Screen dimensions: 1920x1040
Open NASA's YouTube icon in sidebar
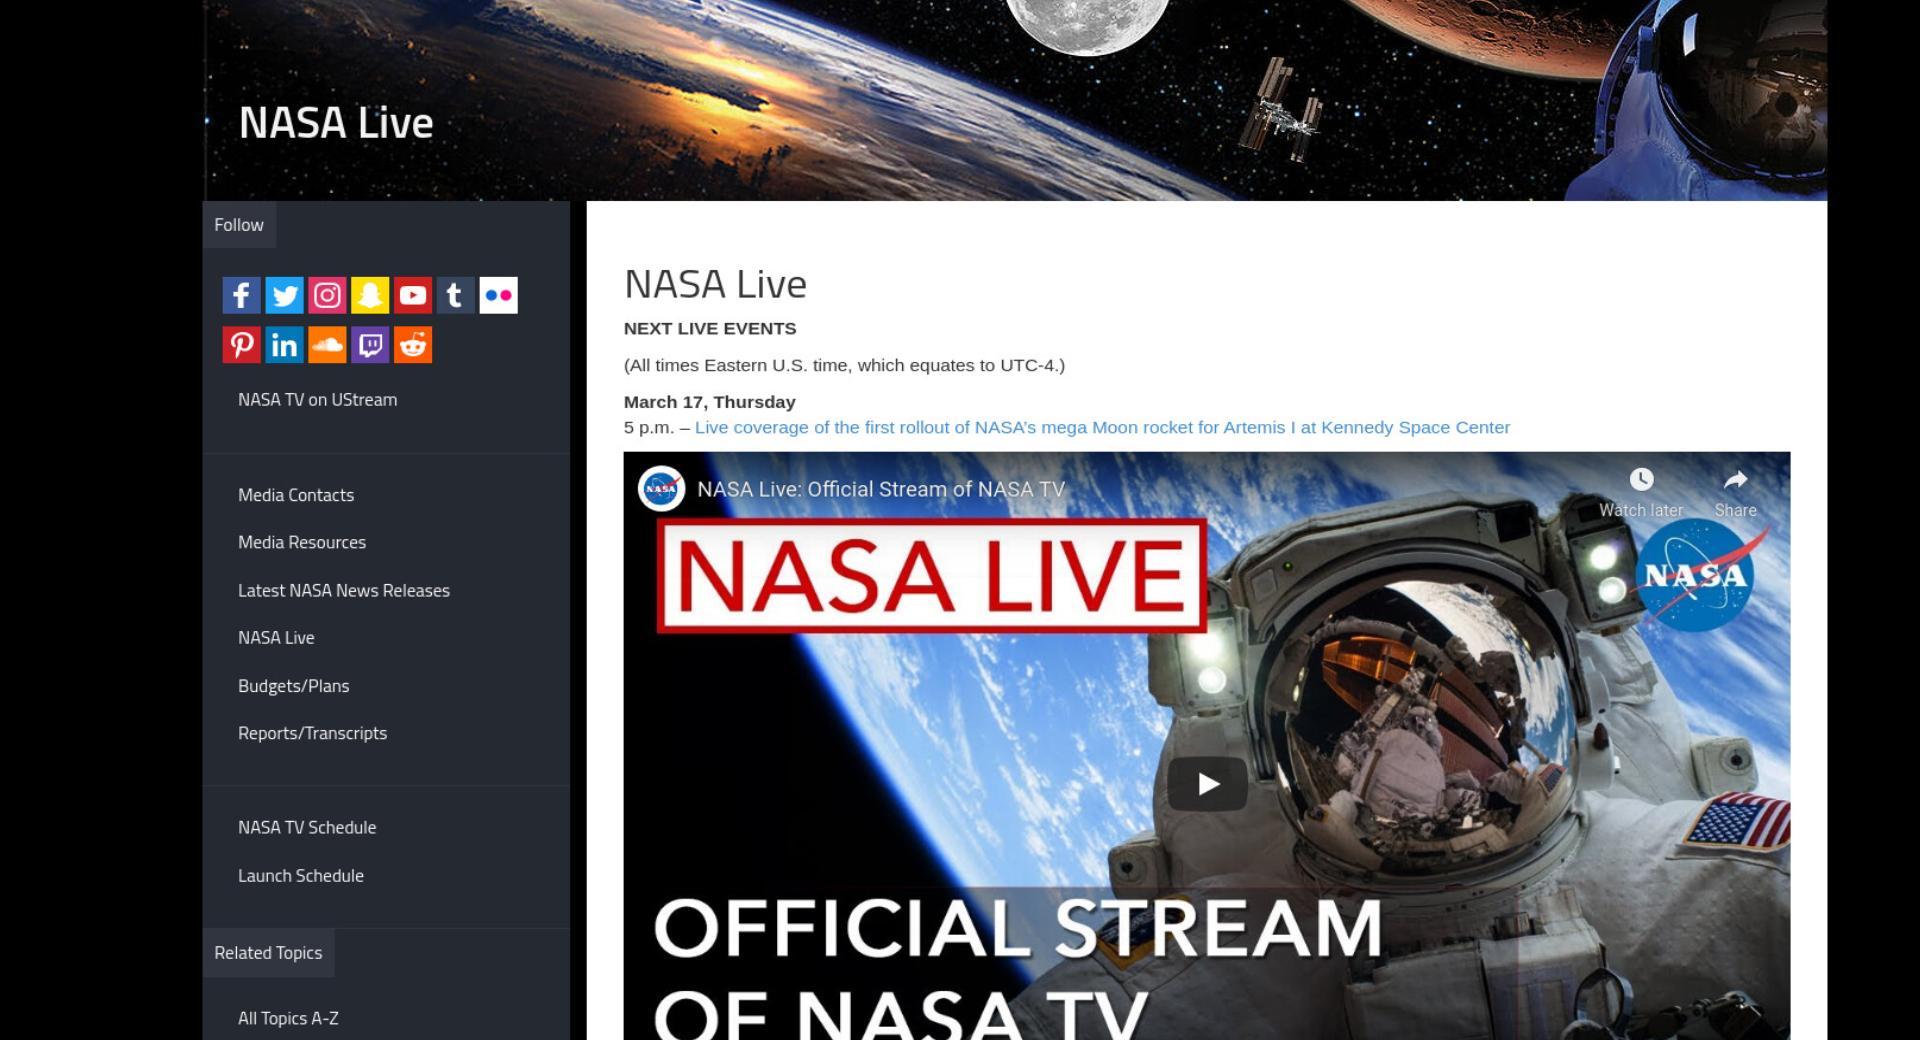point(412,295)
